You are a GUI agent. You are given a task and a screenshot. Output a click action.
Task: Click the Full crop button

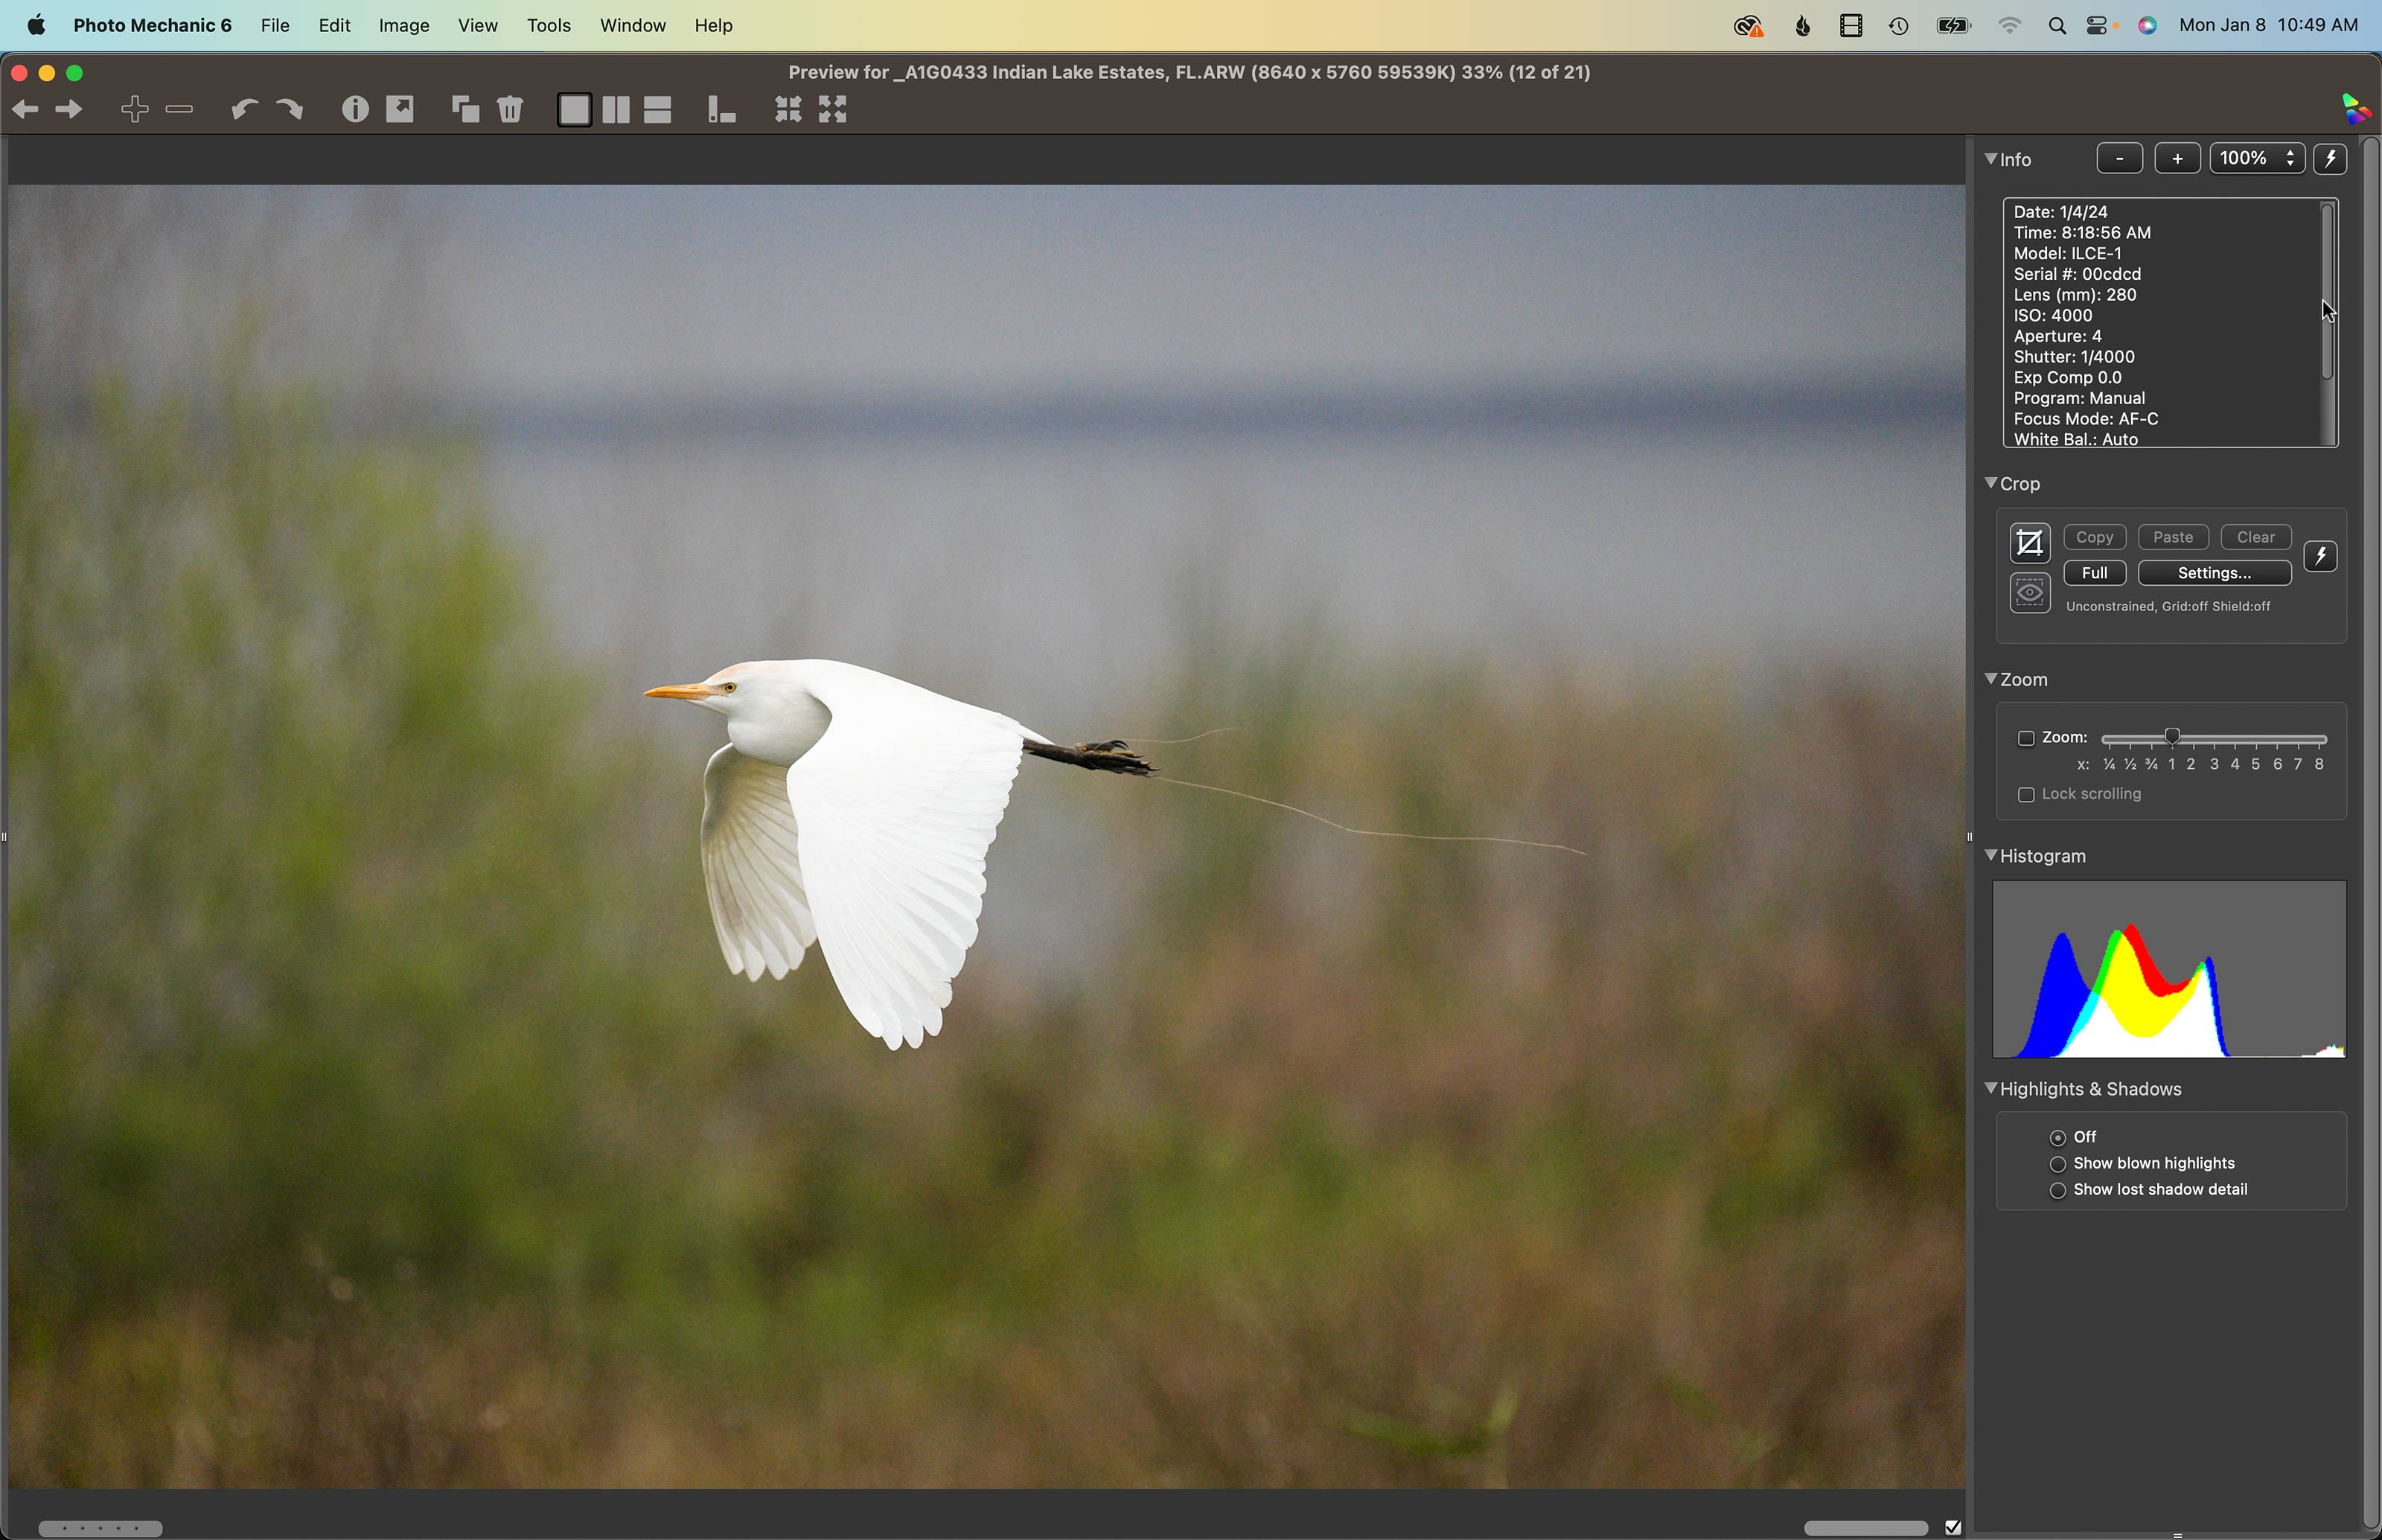click(2094, 574)
